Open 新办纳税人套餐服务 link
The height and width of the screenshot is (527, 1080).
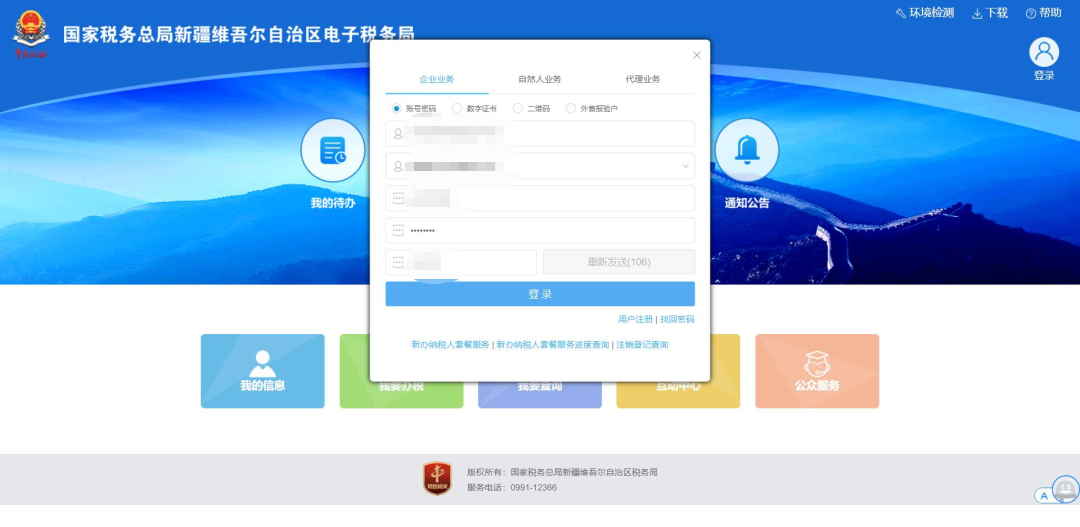(450, 344)
